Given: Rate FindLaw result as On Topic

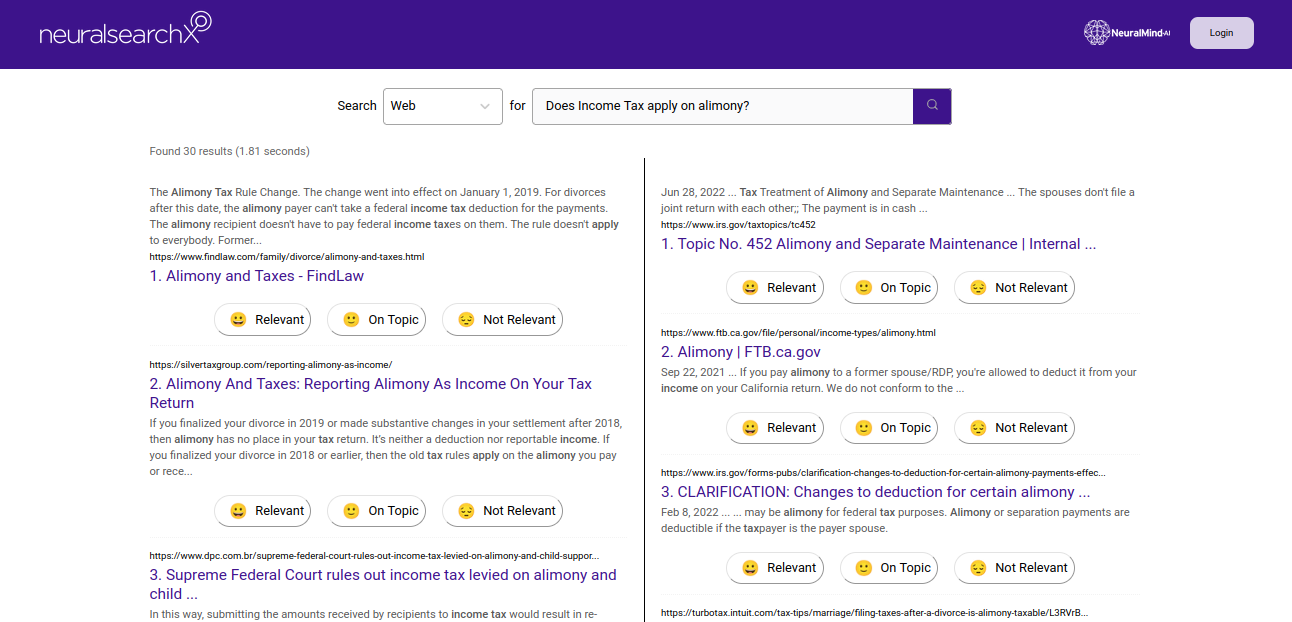Looking at the screenshot, I should (380, 320).
